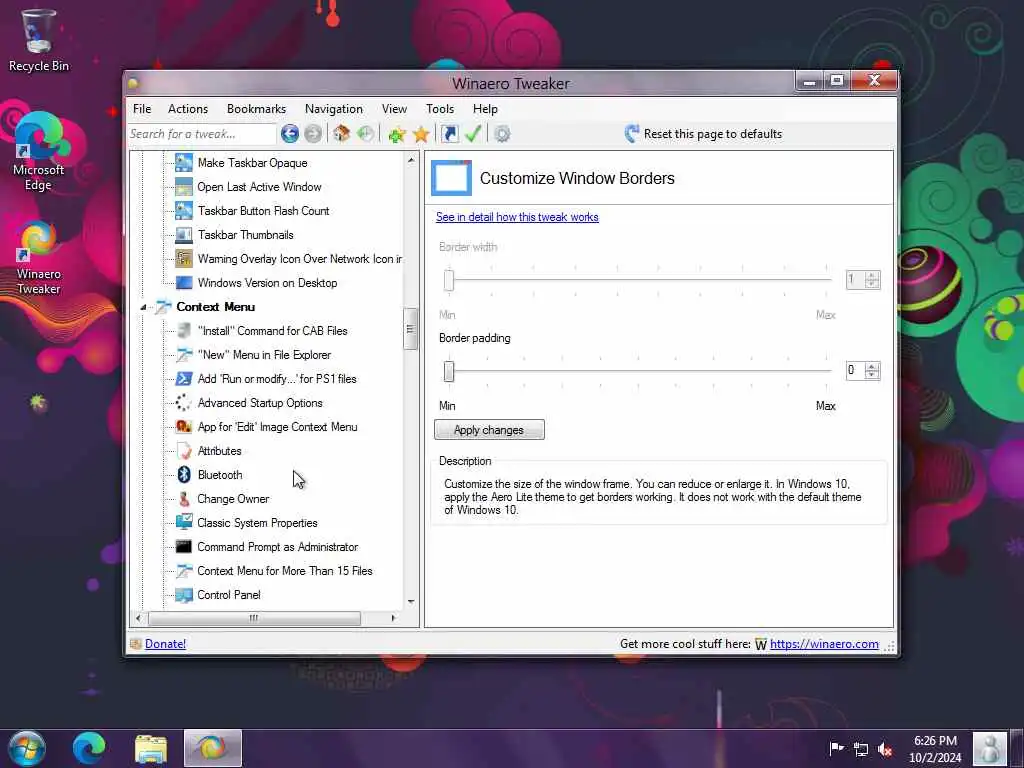Open the View menu
The width and height of the screenshot is (1024, 768).
[394, 109]
